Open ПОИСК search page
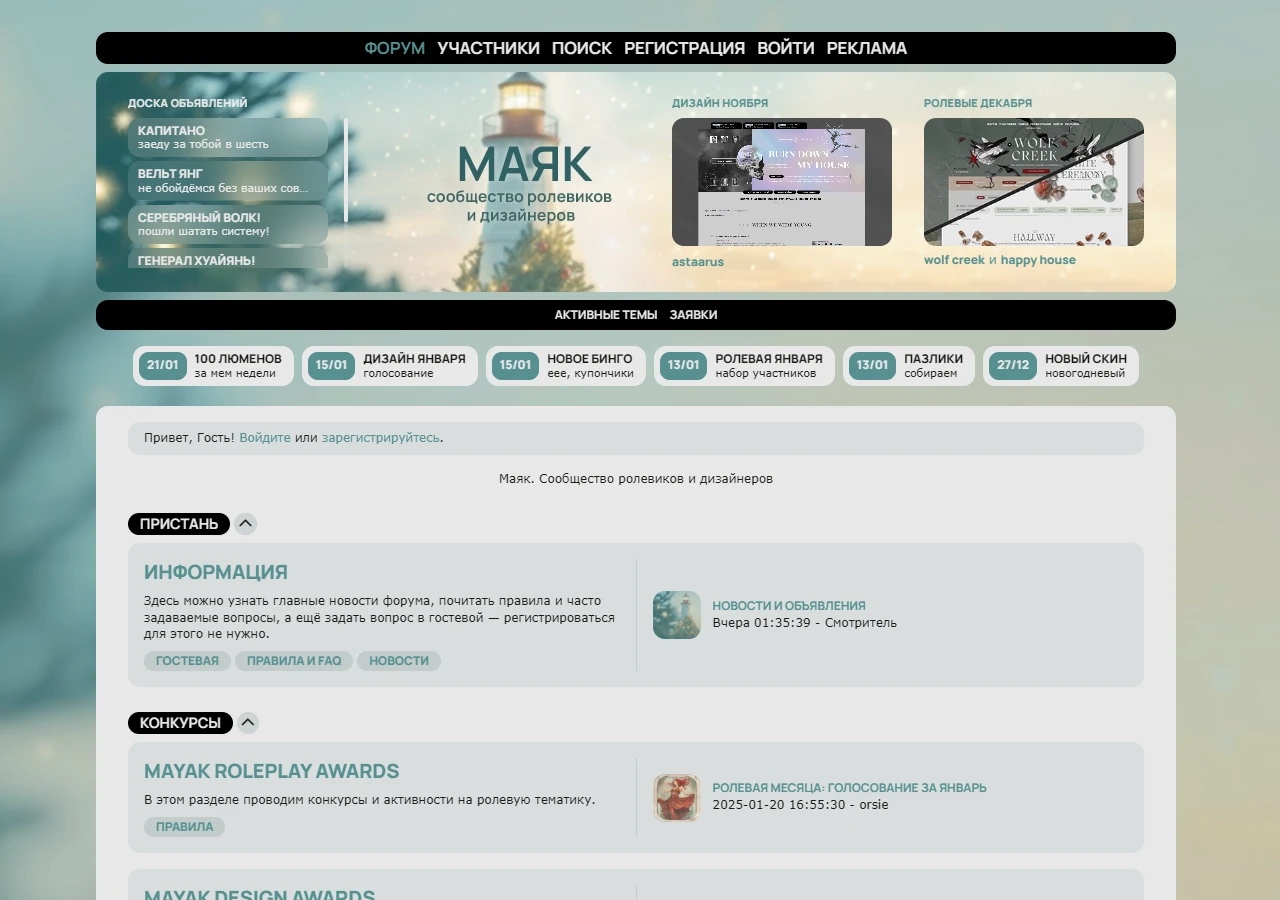The image size is (1280, 900). [x=582, y=48]
